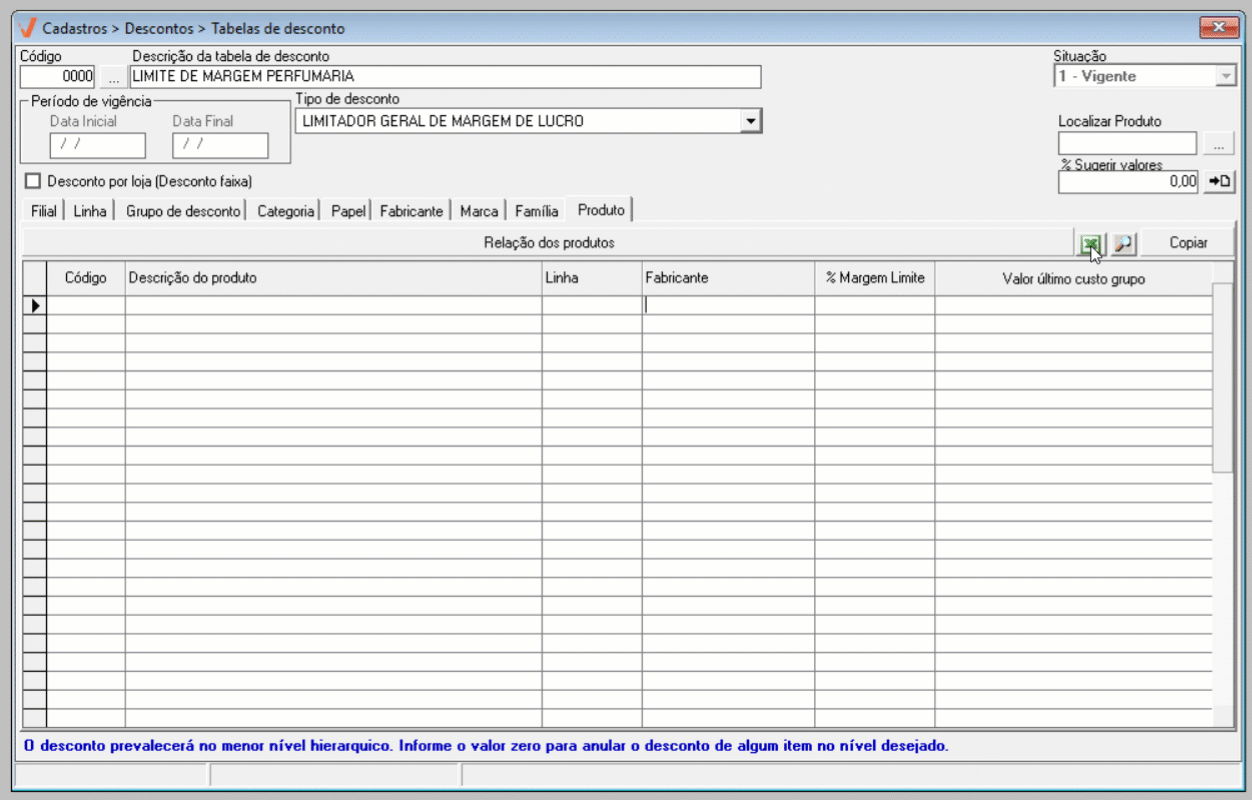Switch to the Filial tab

pos(44,211)
